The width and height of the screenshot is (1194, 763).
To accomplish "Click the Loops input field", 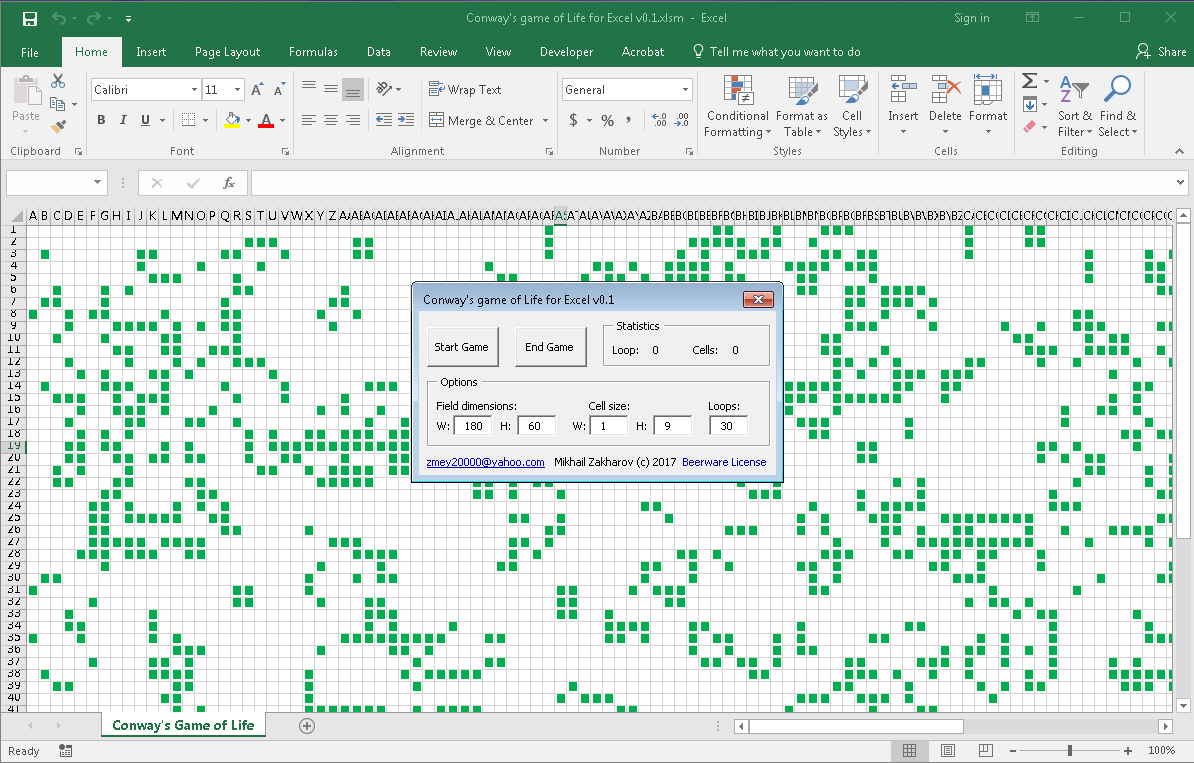I will [x=728, y=426].
